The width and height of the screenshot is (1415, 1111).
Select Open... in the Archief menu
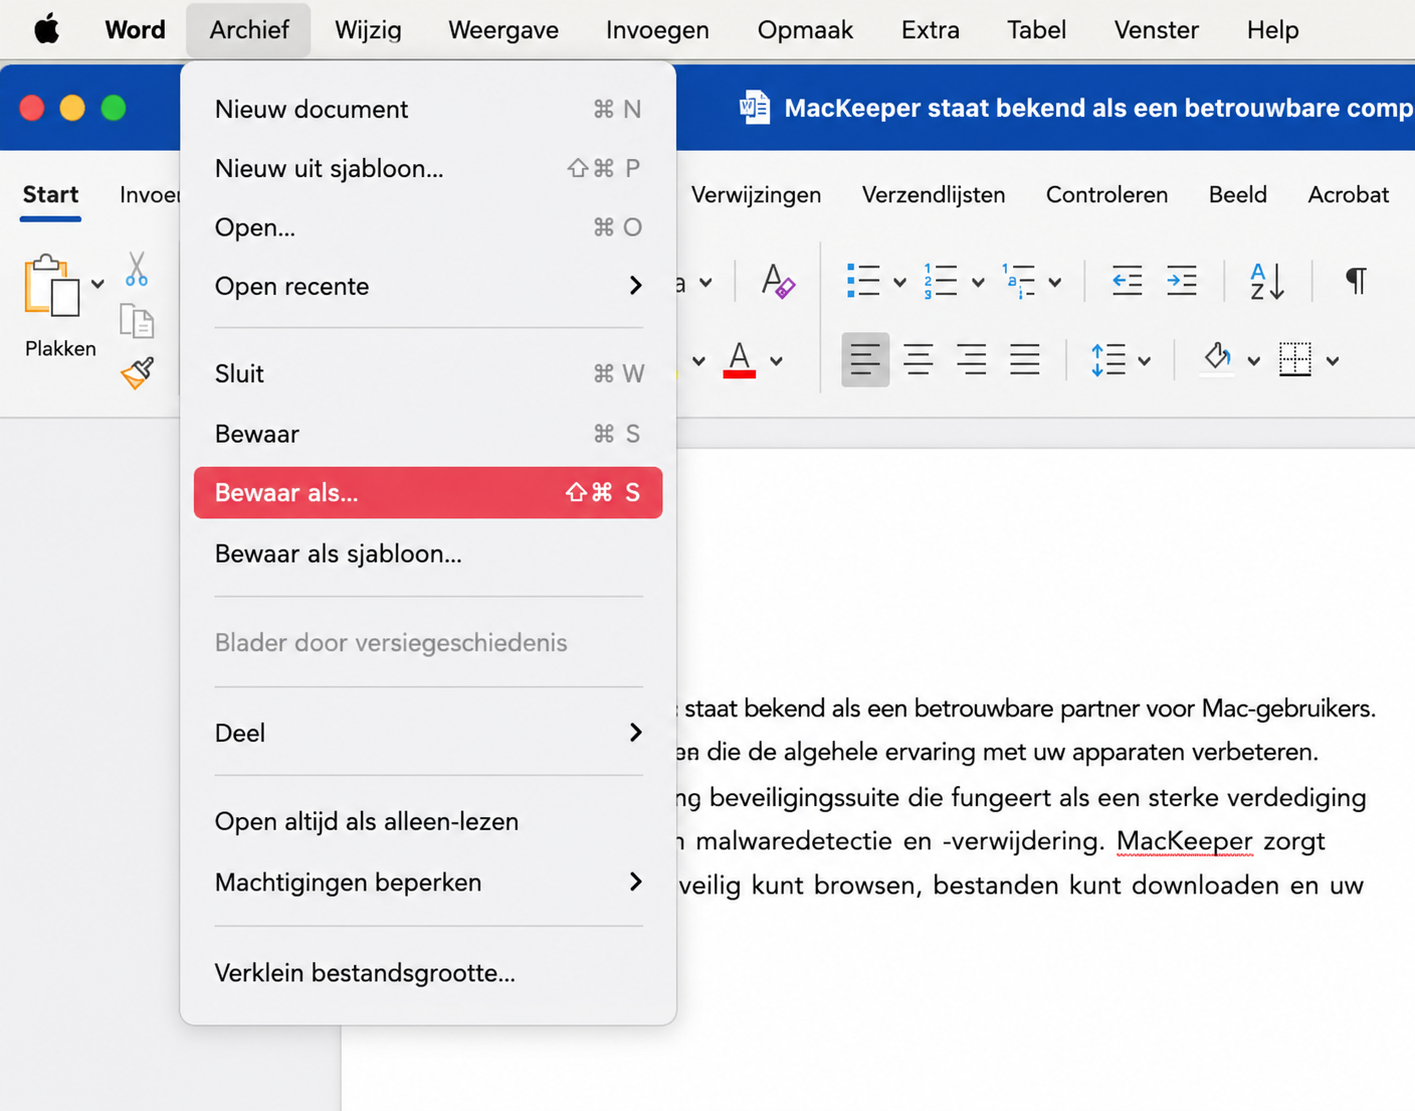428,227
